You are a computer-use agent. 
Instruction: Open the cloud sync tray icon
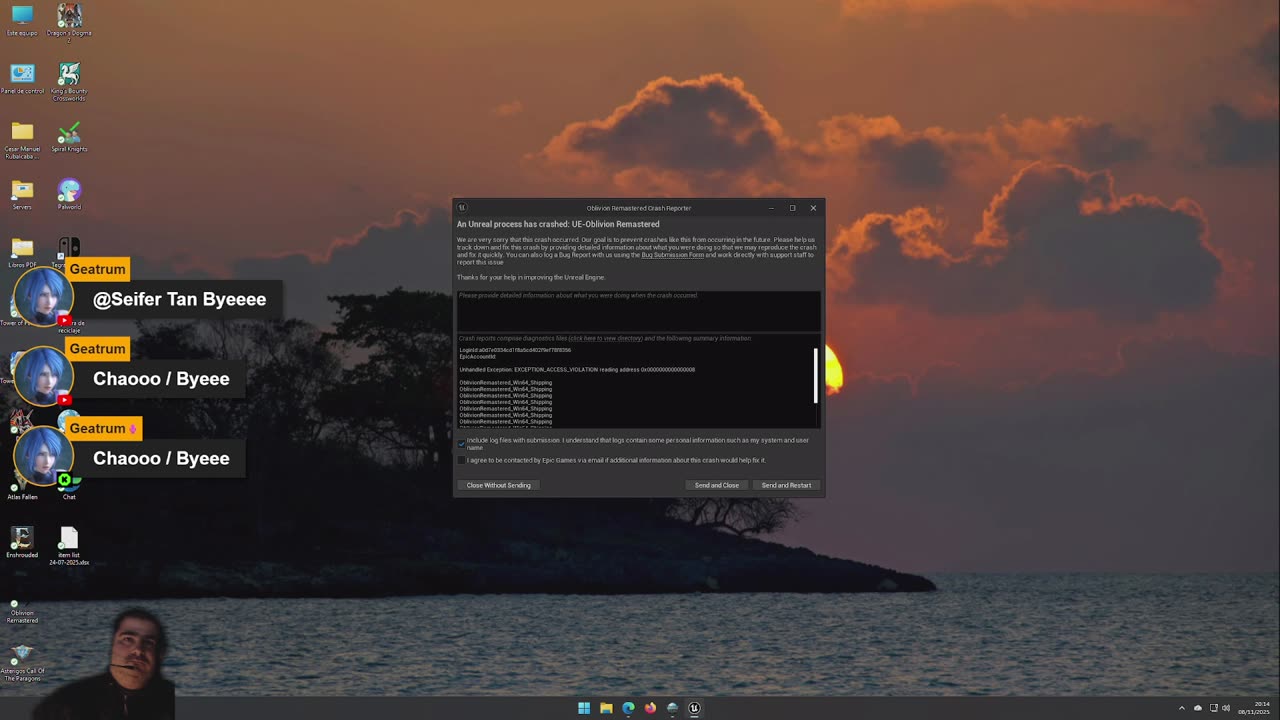(1198, 708)
